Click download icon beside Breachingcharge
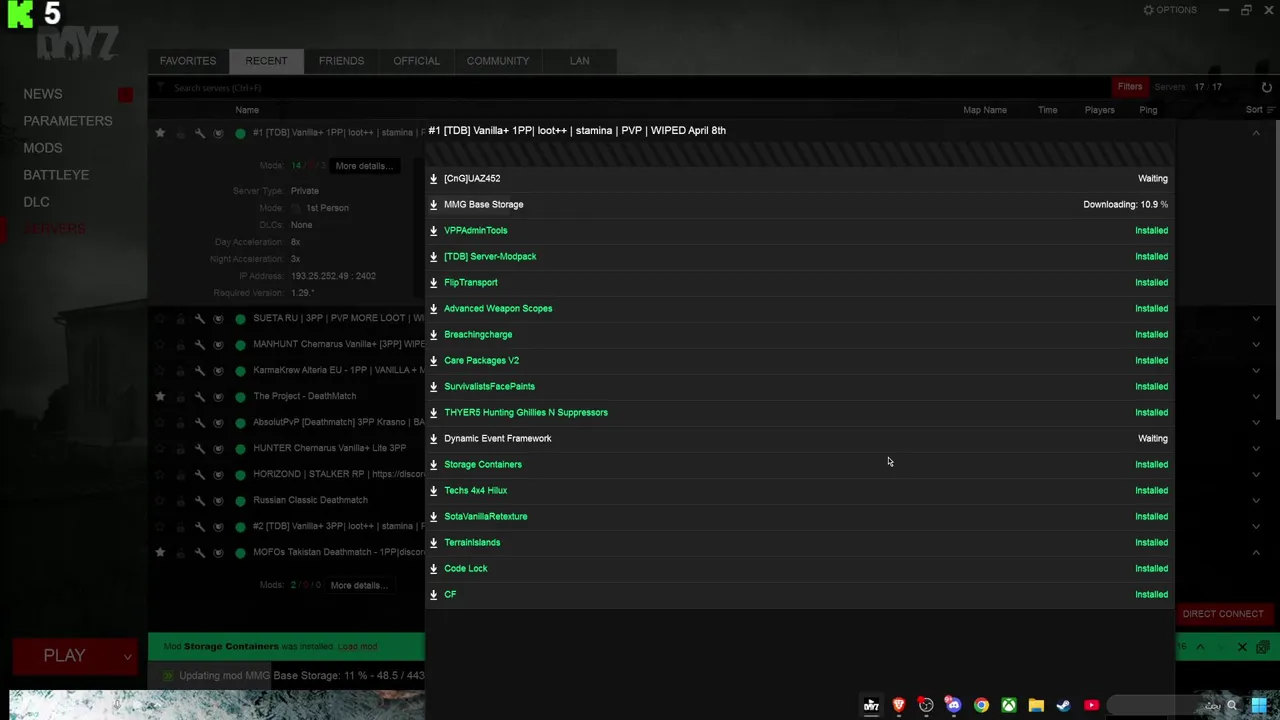This screenshot has height=720, width=1280. tap(433, 334)
